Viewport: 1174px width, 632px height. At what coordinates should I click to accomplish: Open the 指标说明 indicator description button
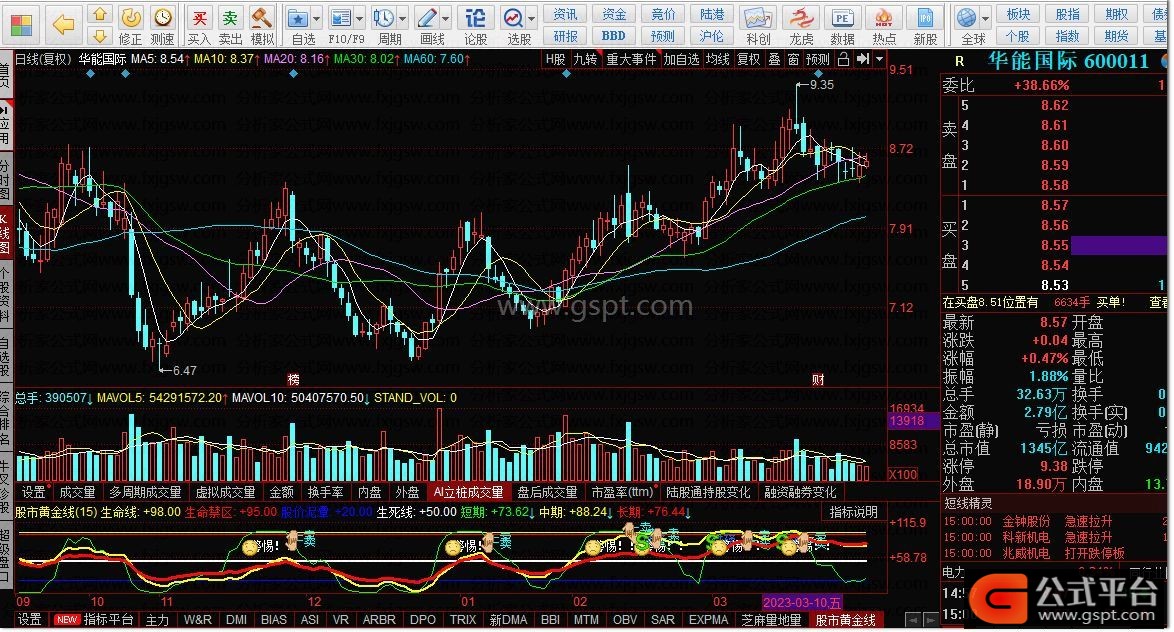coord(853,511)
